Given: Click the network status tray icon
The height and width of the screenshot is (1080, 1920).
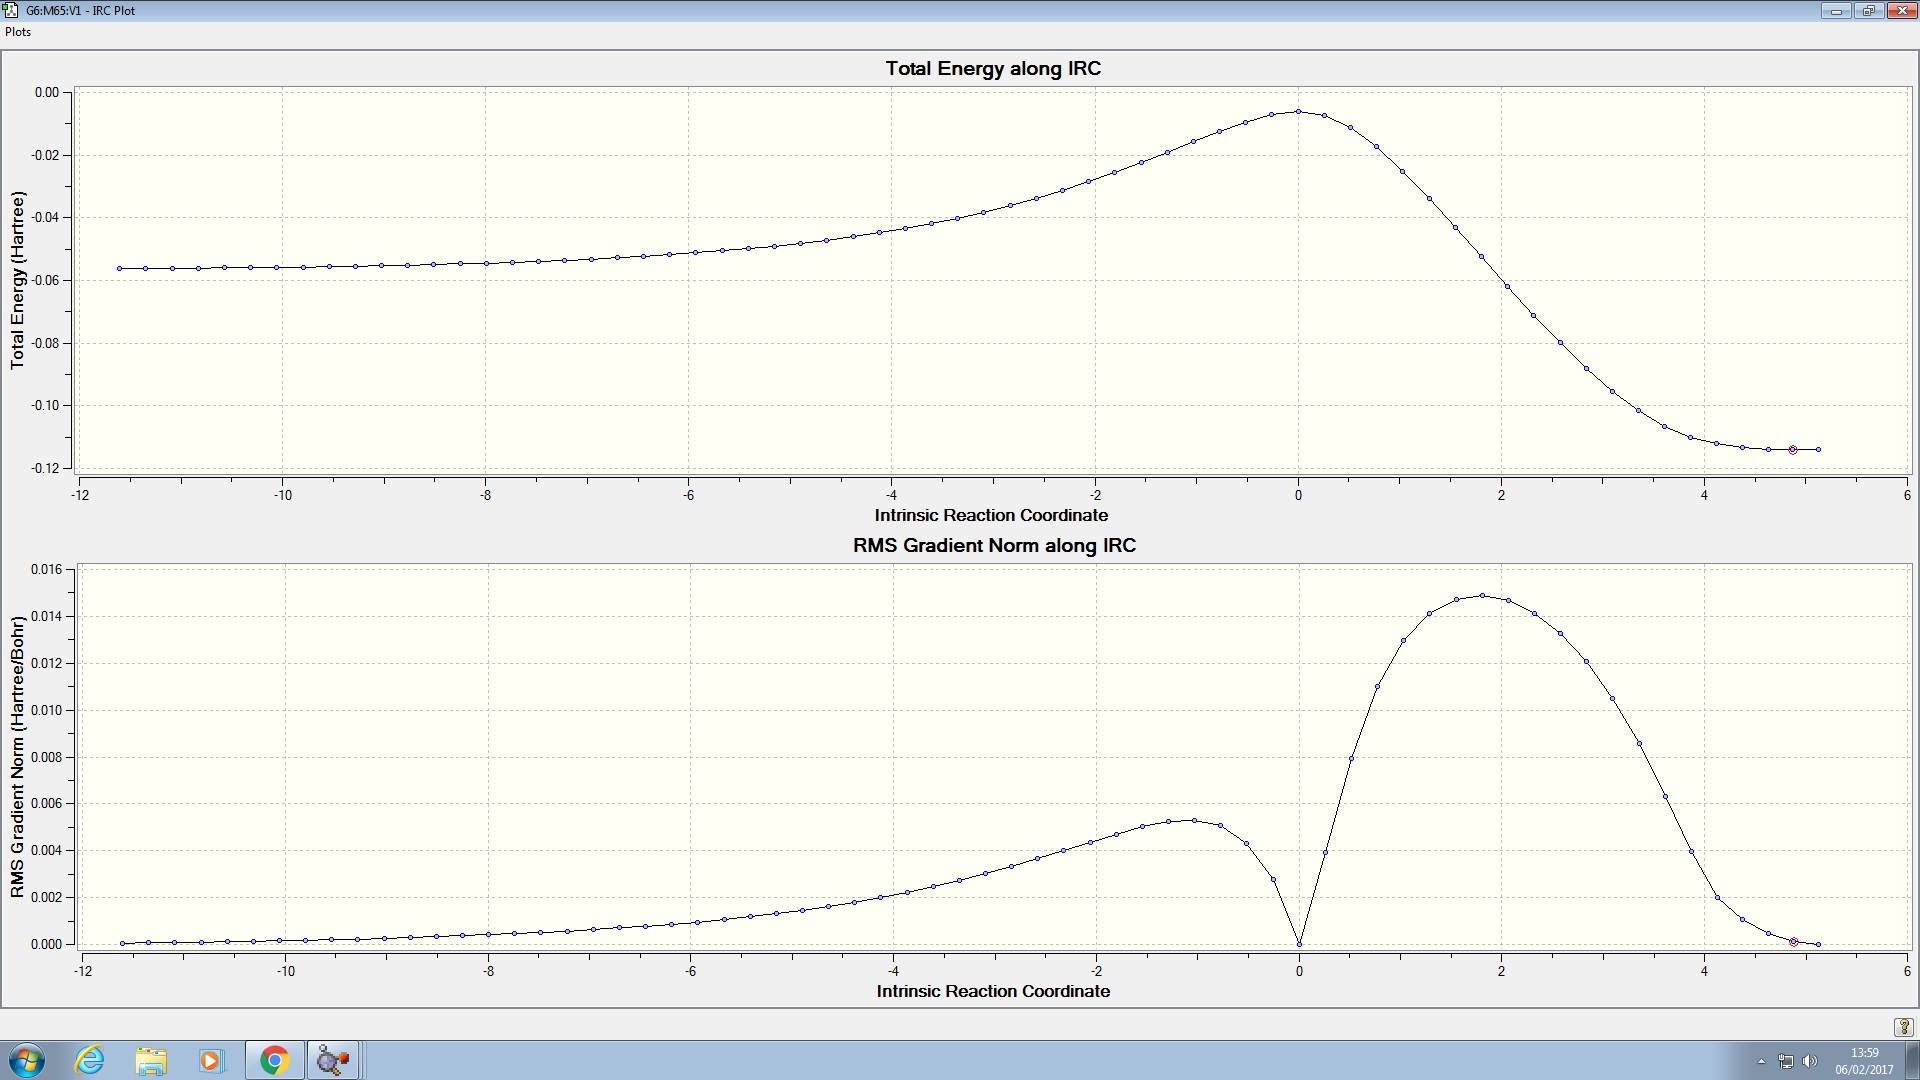Looking at the screenshot, I should 1786,1061.
